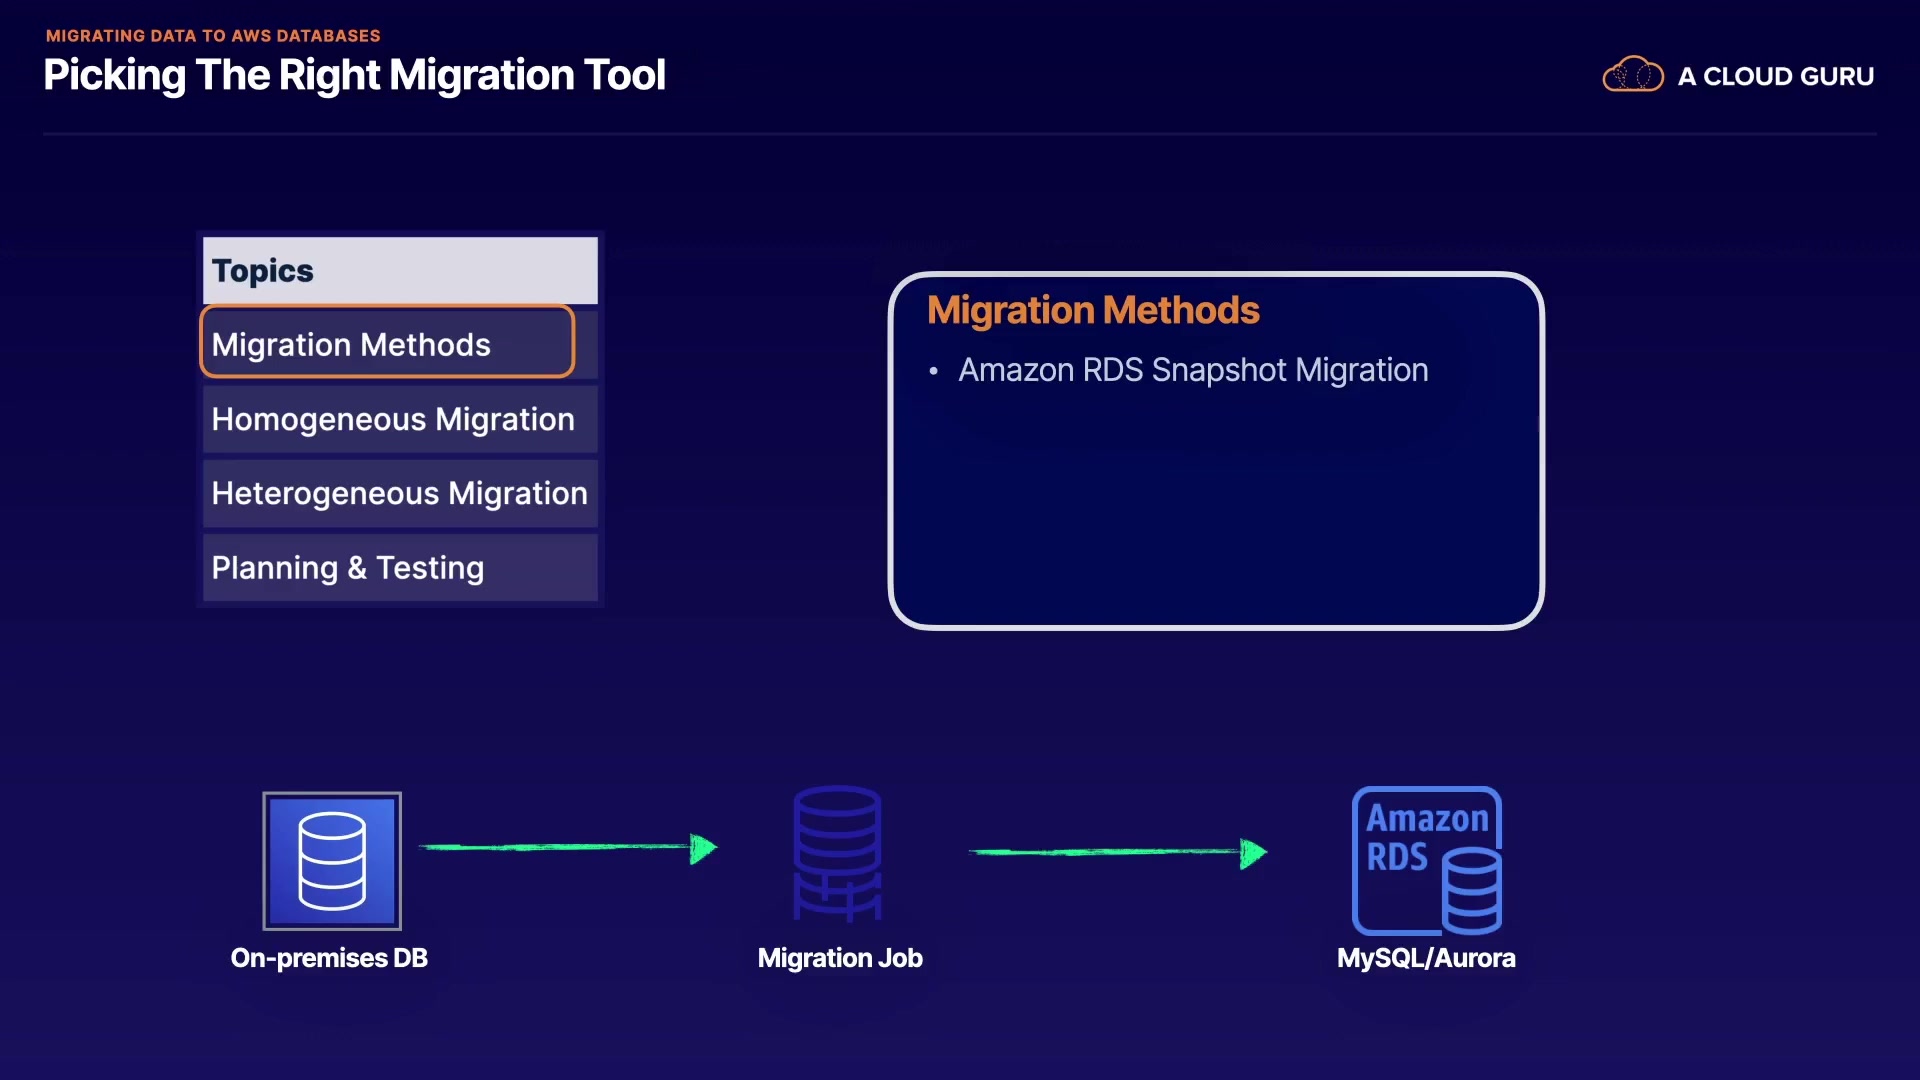Select the Heterogeneous Migration topic
This screenshot has height=1080, width=1920.
click(399, 493)
